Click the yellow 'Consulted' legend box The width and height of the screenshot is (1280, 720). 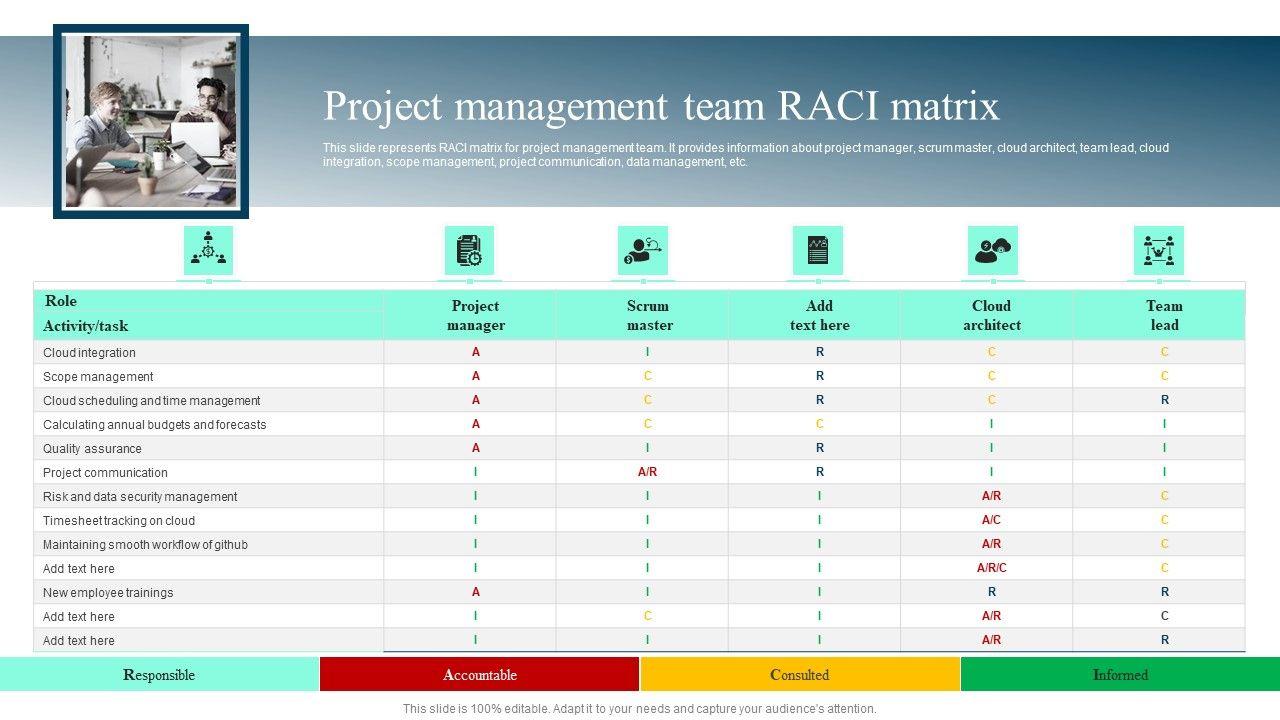click(800, 674)
